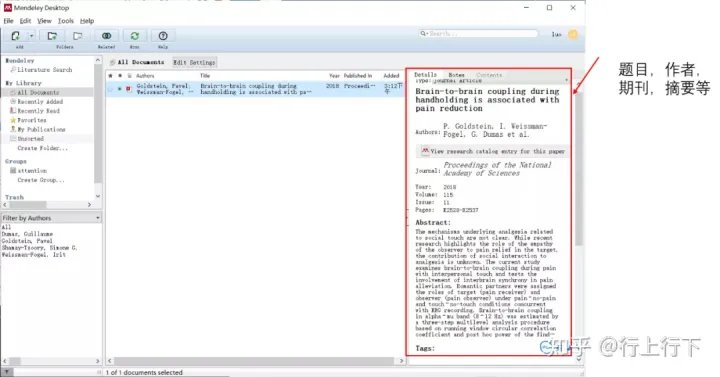Click the Add document toolbar icon

[x=16, y=36]
